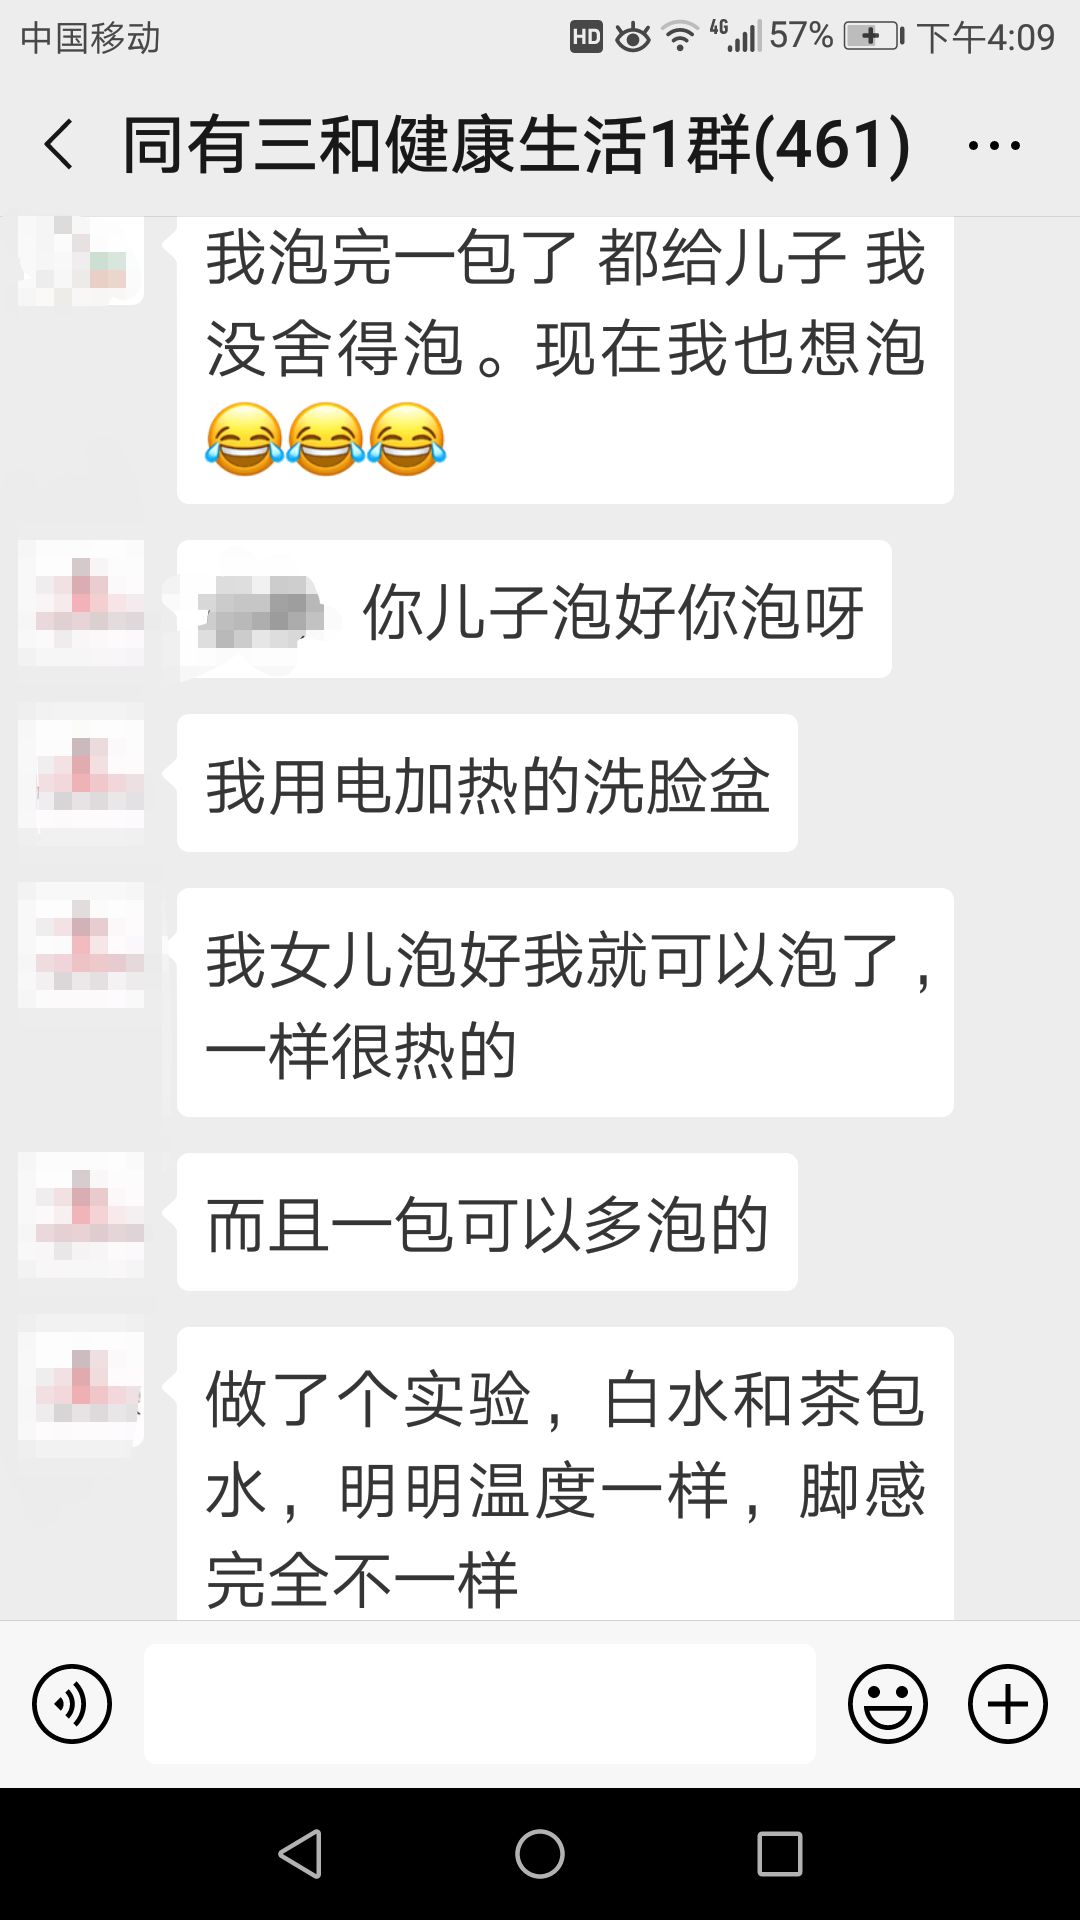
Task: Select the message 你儿子泡好你泡呀
Action: 534,609
